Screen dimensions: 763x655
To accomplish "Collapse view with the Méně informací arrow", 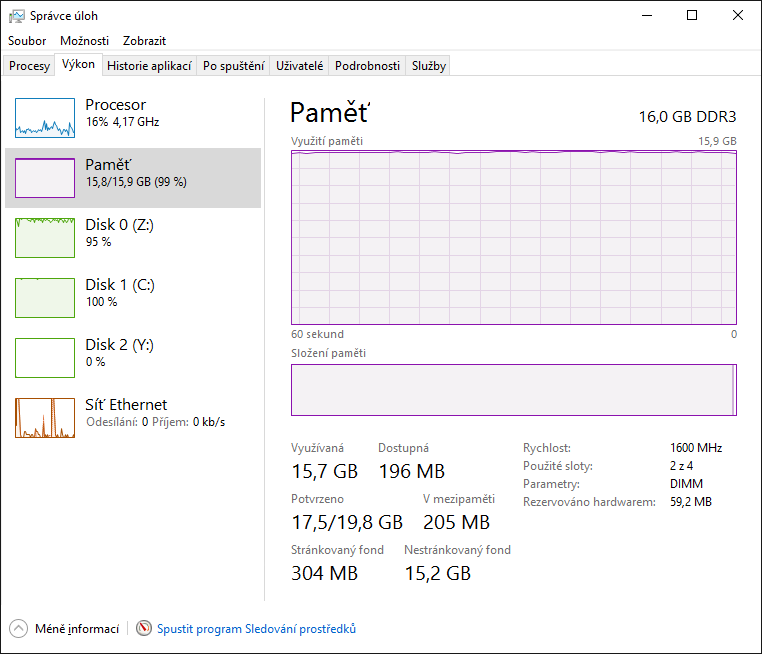I will coord(19,629).
